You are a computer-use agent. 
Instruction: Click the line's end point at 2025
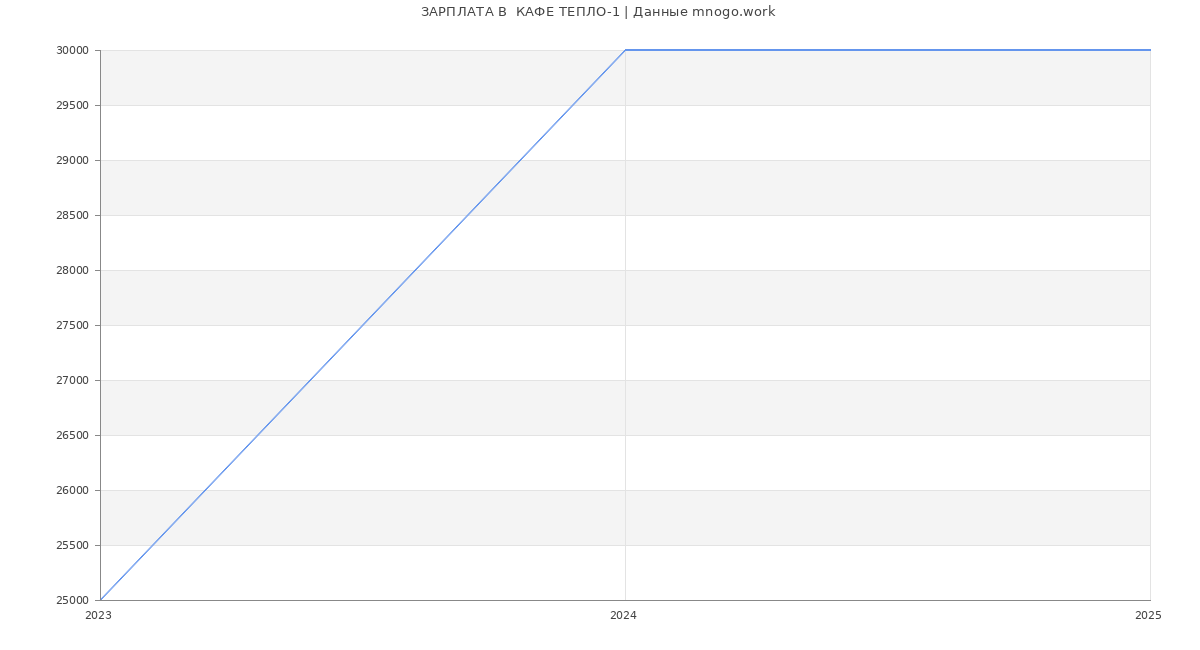[1150, 50]
